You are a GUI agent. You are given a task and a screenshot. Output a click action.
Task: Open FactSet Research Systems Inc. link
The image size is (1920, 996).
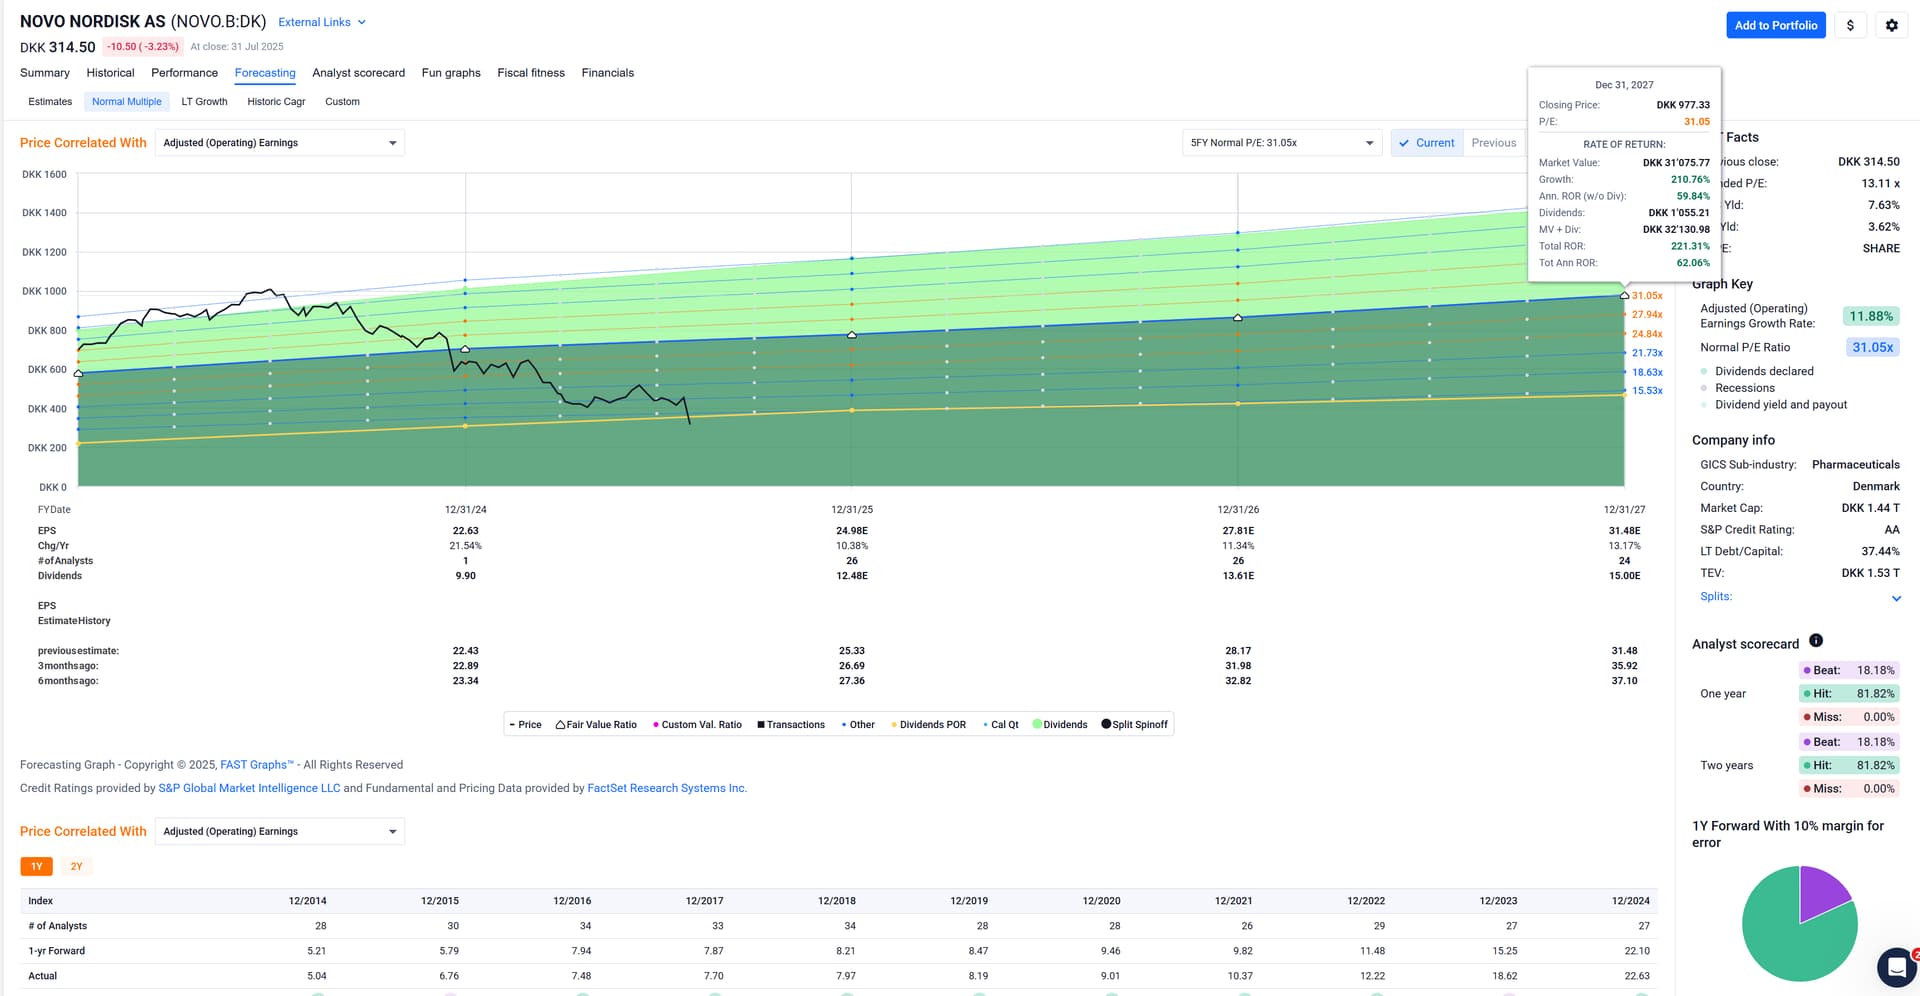(x=667, y=788)
